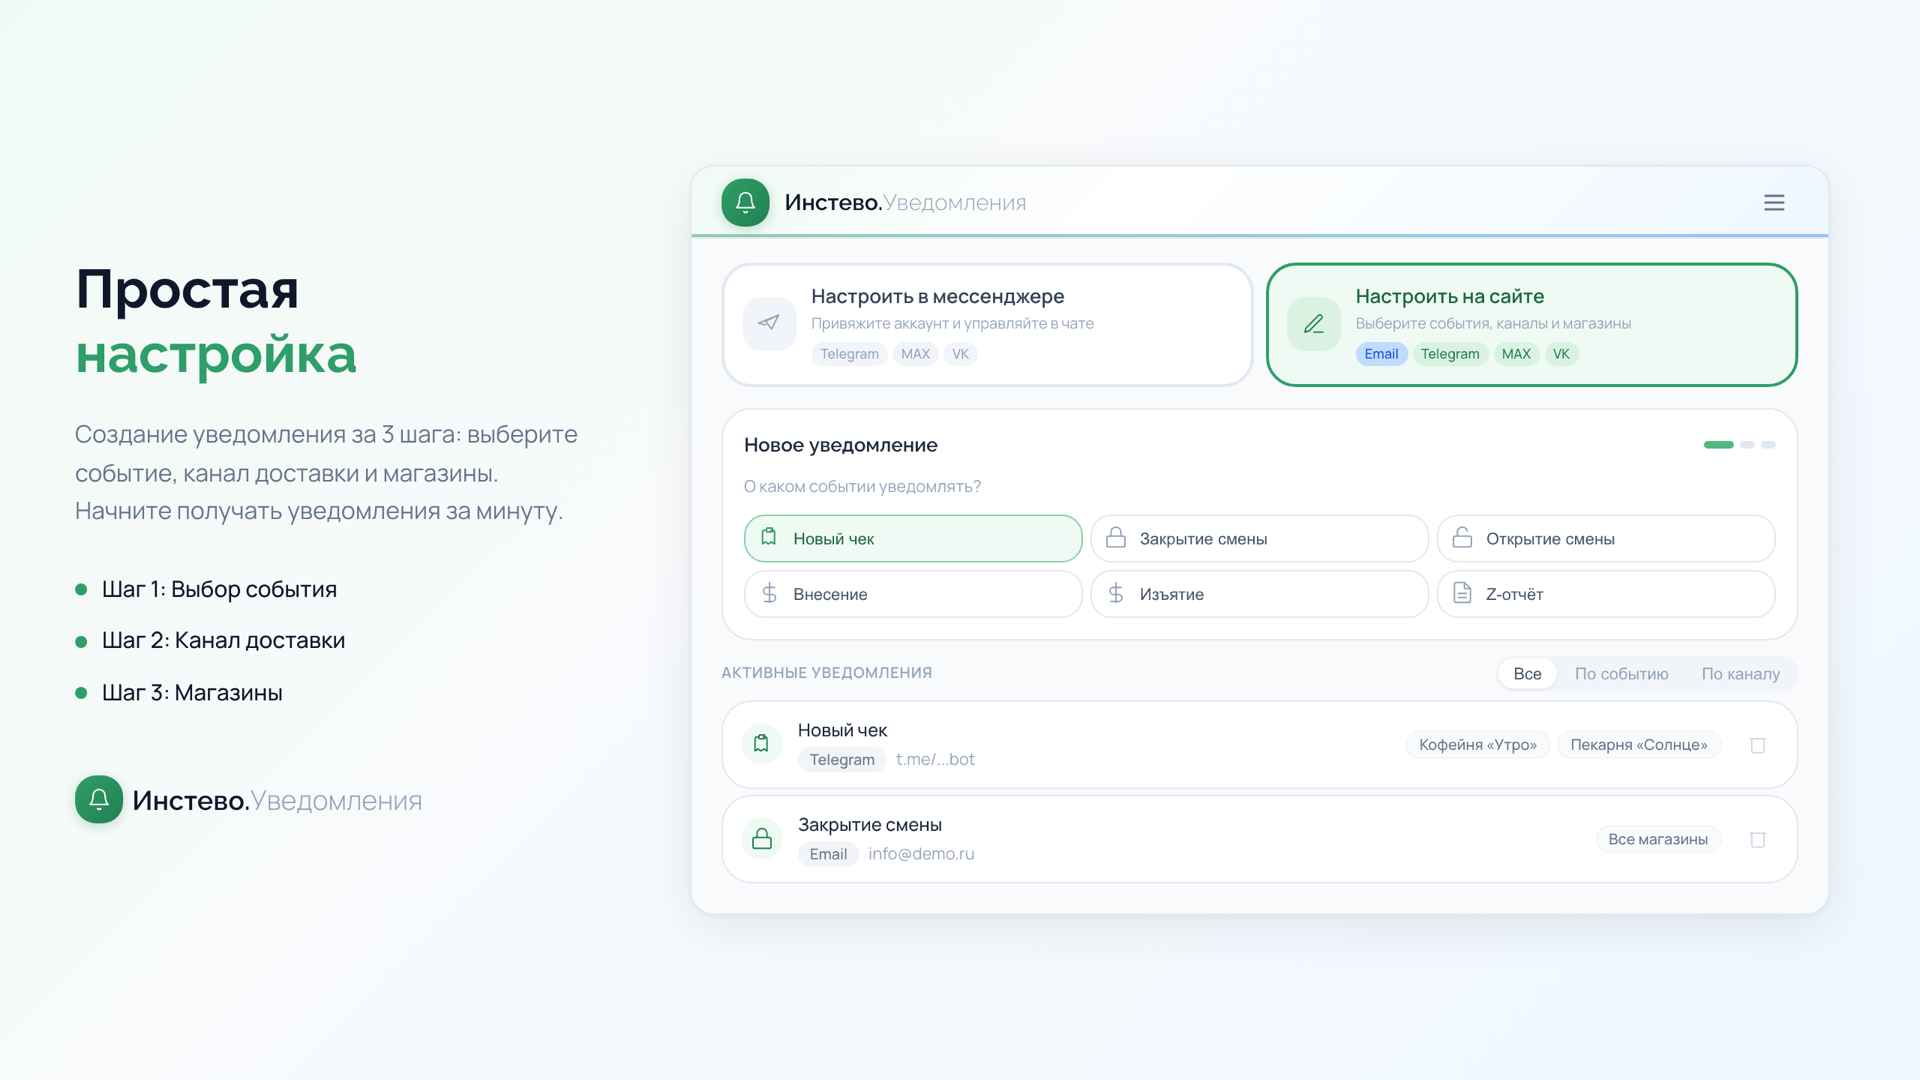Viewport: 1920px width, 1080px height.
Task: Open the hamburger menu icon
Action: pos(1774,203)
